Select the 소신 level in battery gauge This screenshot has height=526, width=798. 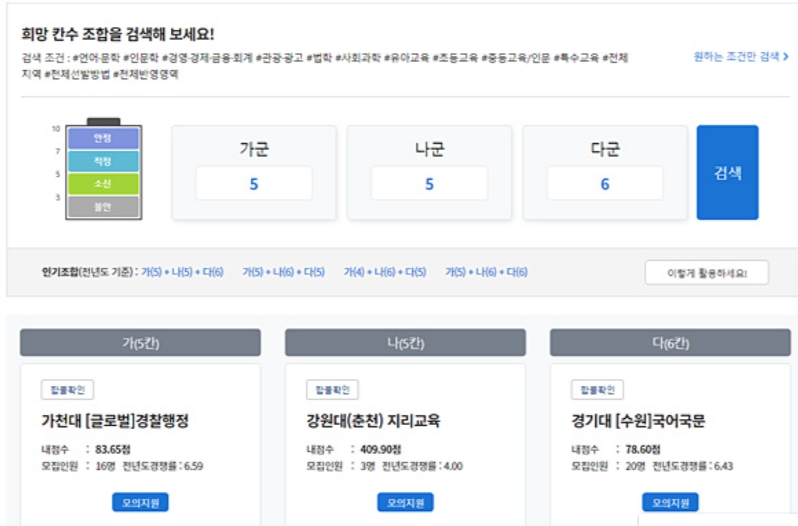pos(103,184)
